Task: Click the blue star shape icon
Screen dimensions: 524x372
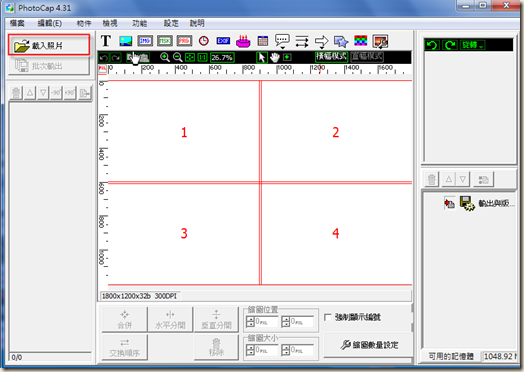Action: point(341,41)
